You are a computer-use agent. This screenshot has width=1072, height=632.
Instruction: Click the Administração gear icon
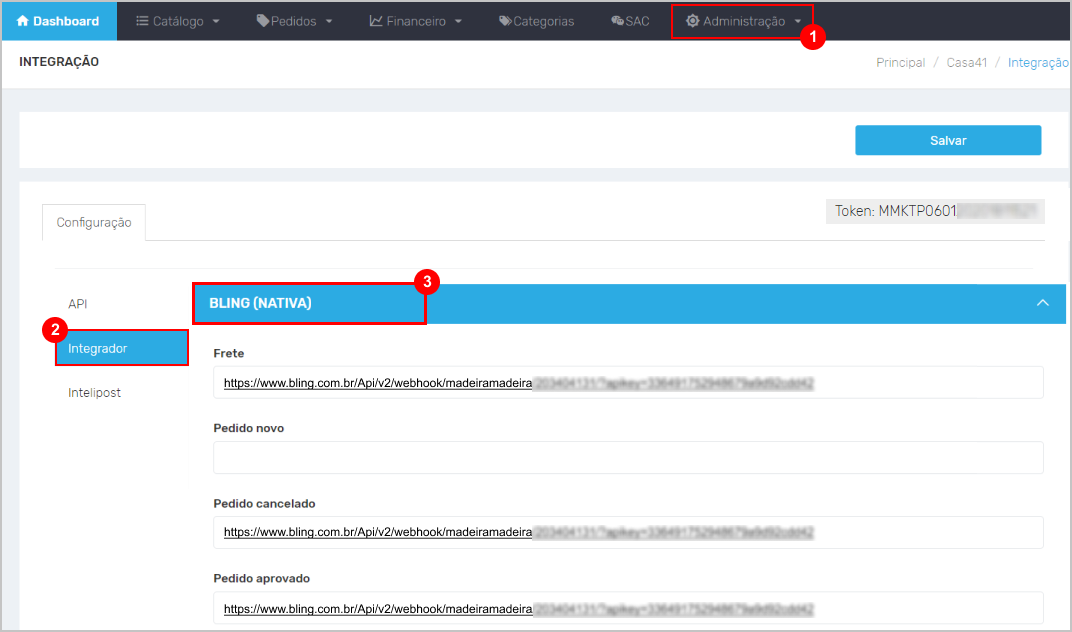click(693, 21)
